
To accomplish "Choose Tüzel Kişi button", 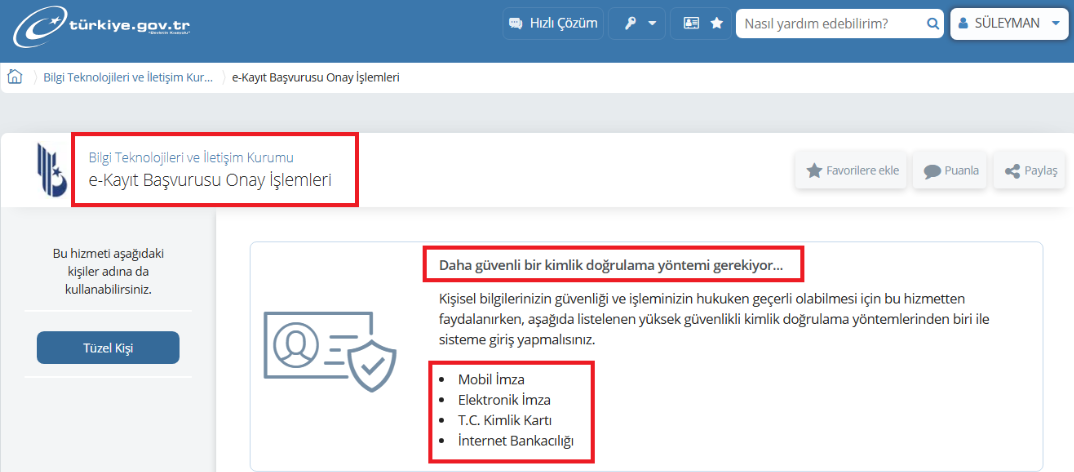I will (108, 348).
